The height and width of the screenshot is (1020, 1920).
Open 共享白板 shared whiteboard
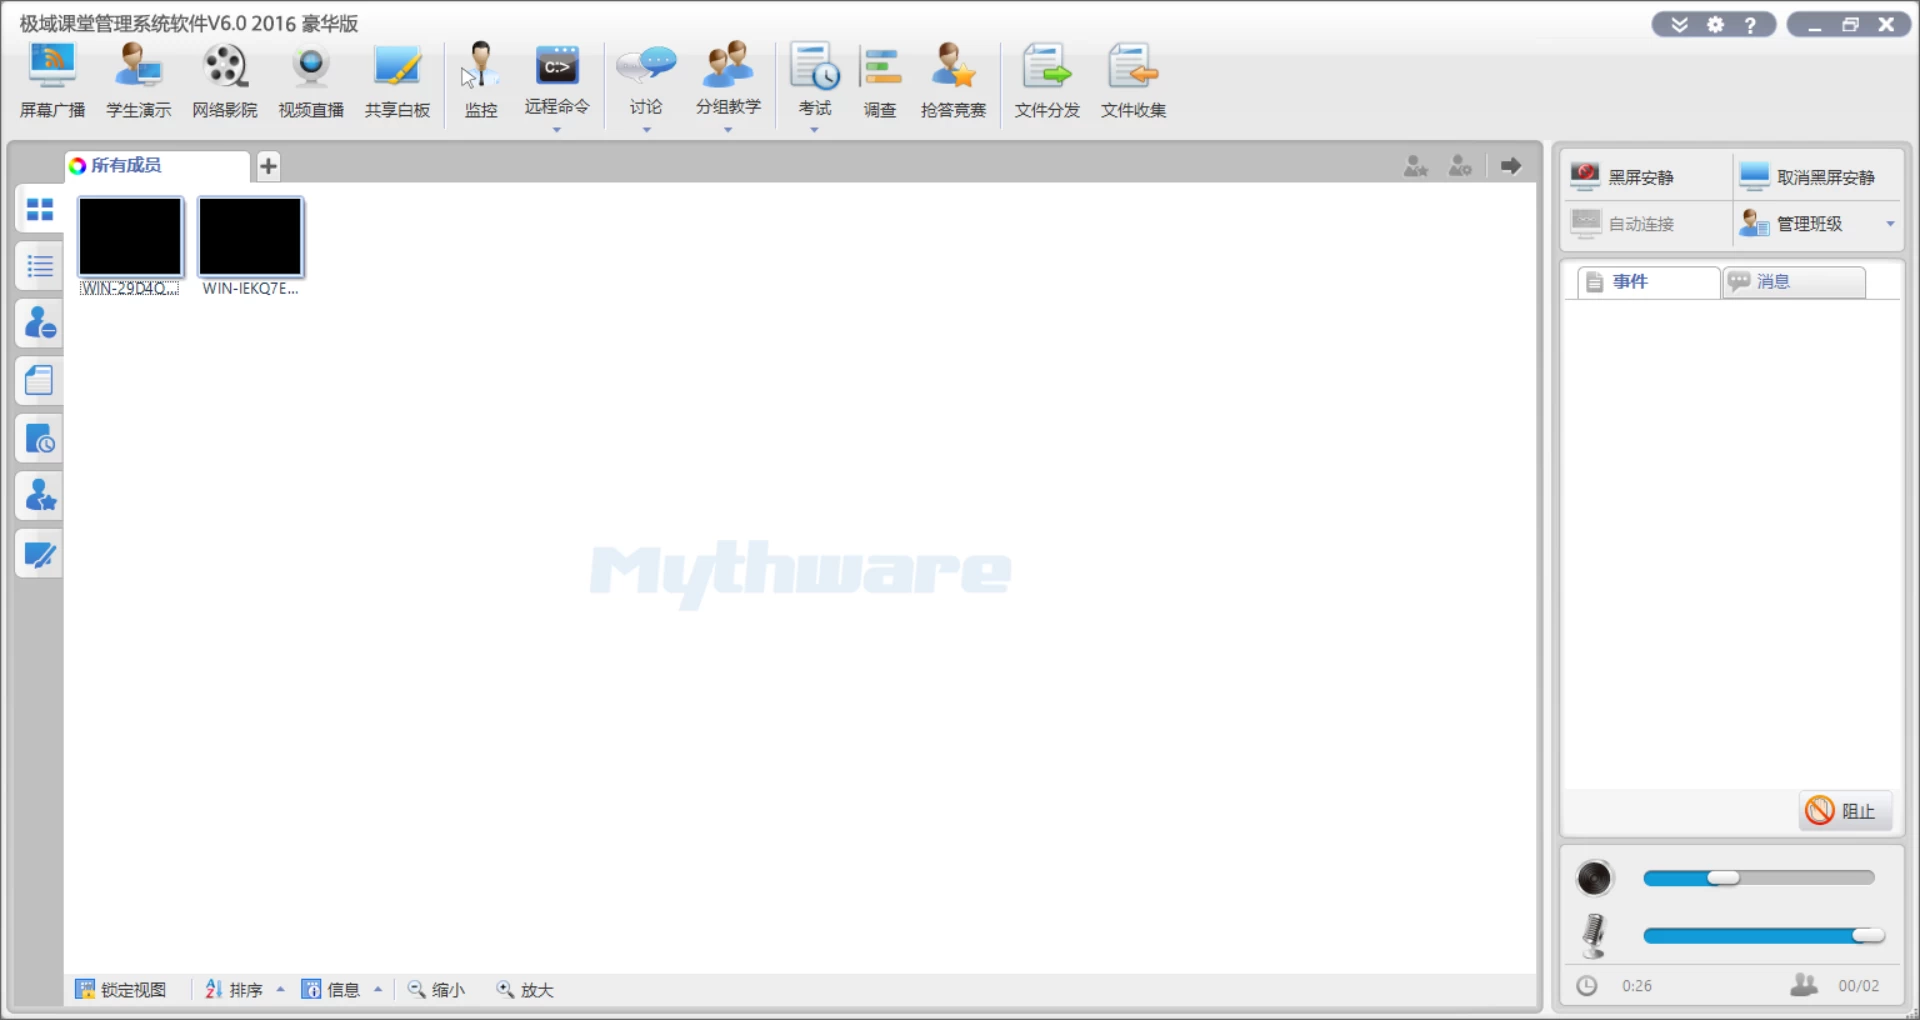(397, 81)
